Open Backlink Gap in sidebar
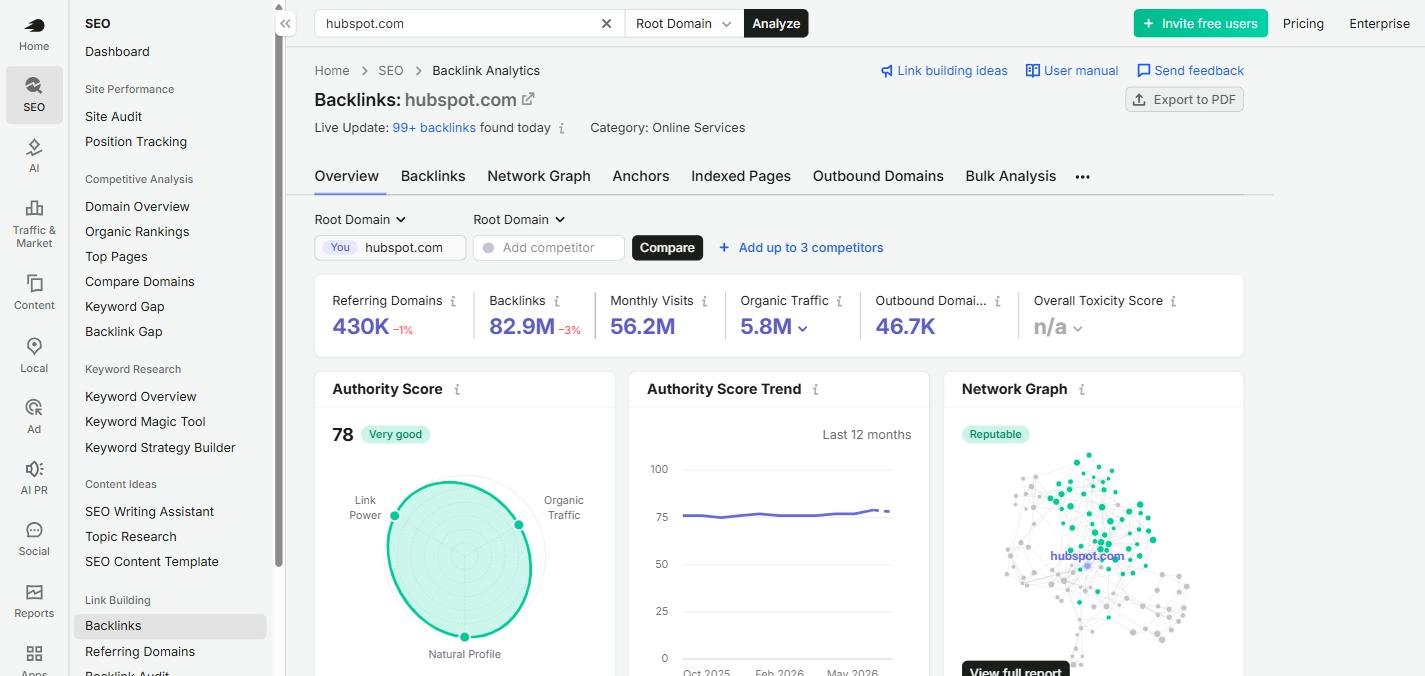 click(124, 331)
